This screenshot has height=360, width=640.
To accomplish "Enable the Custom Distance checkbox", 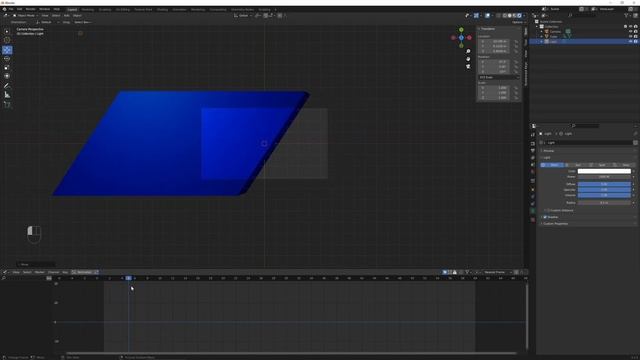I will [x=548, y=211].
